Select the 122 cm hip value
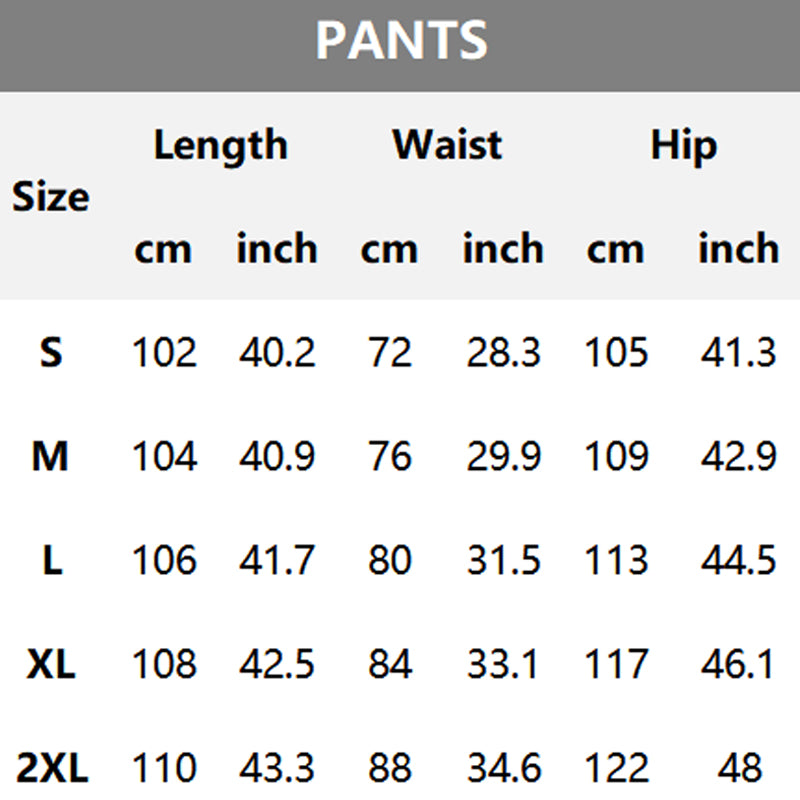 point(616,770)
